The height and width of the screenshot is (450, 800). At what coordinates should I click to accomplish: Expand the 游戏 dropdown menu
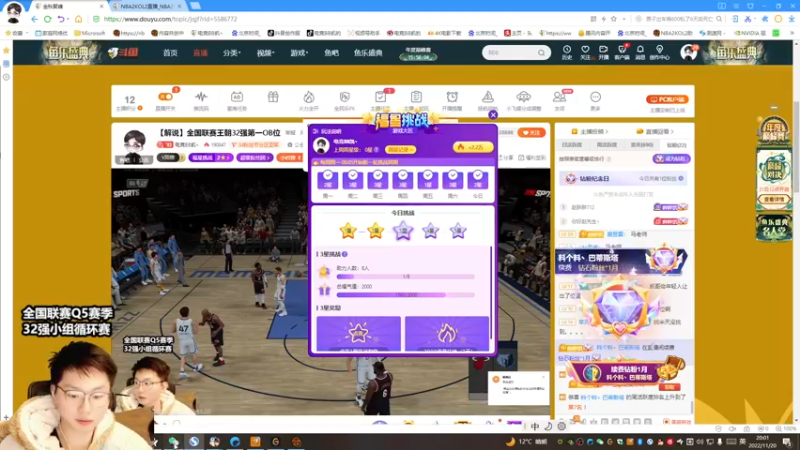tap(299, 53)
